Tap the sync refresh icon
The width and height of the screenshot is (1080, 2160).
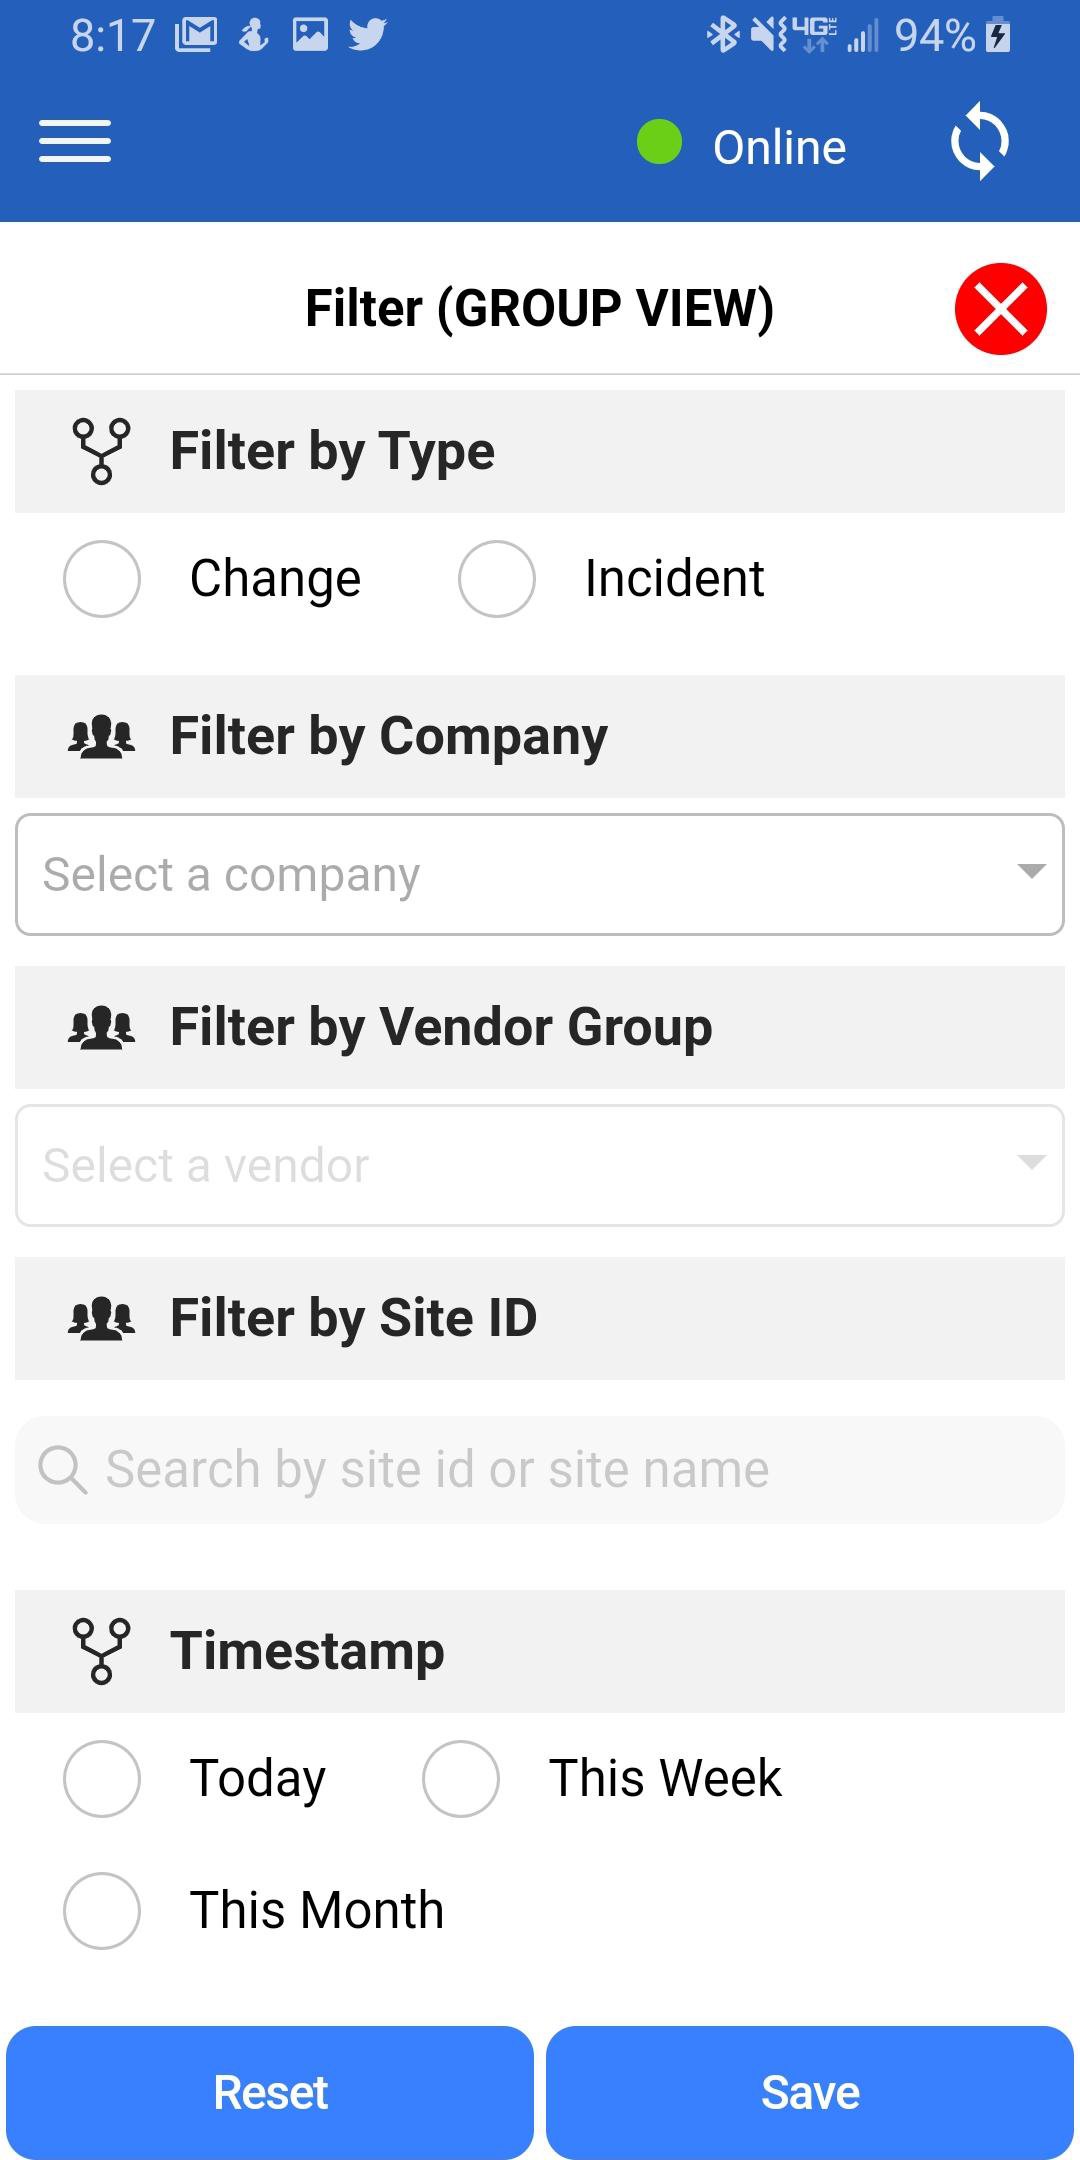pyautogui.click(x=979, y=142)
